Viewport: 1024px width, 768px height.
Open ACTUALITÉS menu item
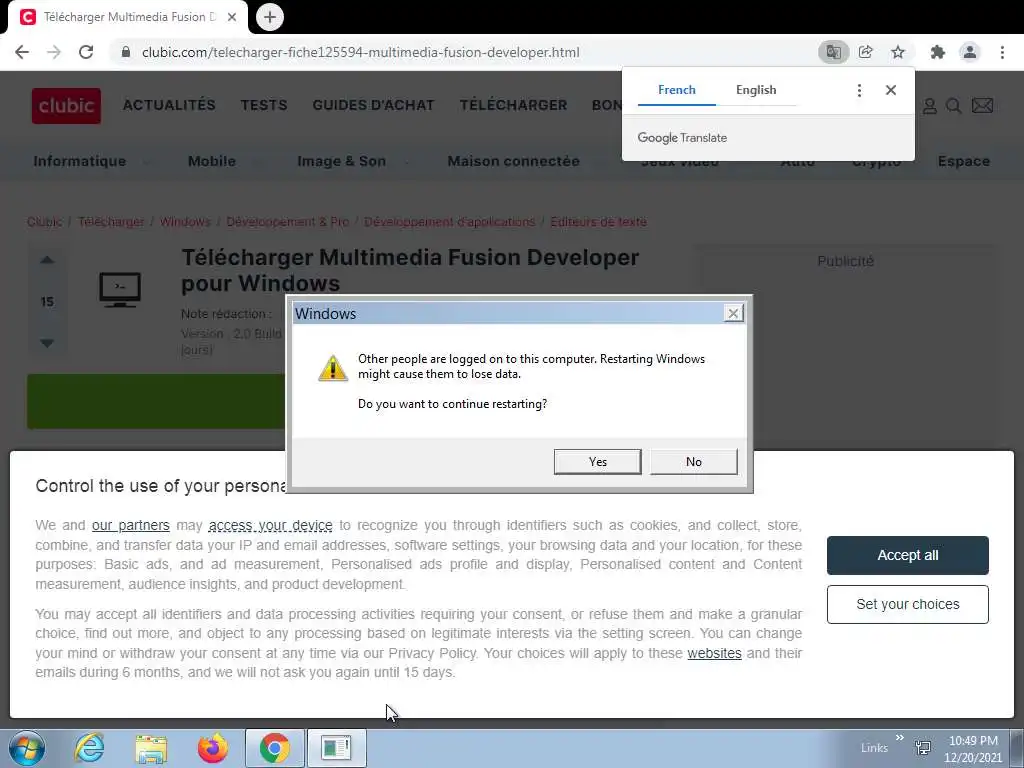[169, 105]
